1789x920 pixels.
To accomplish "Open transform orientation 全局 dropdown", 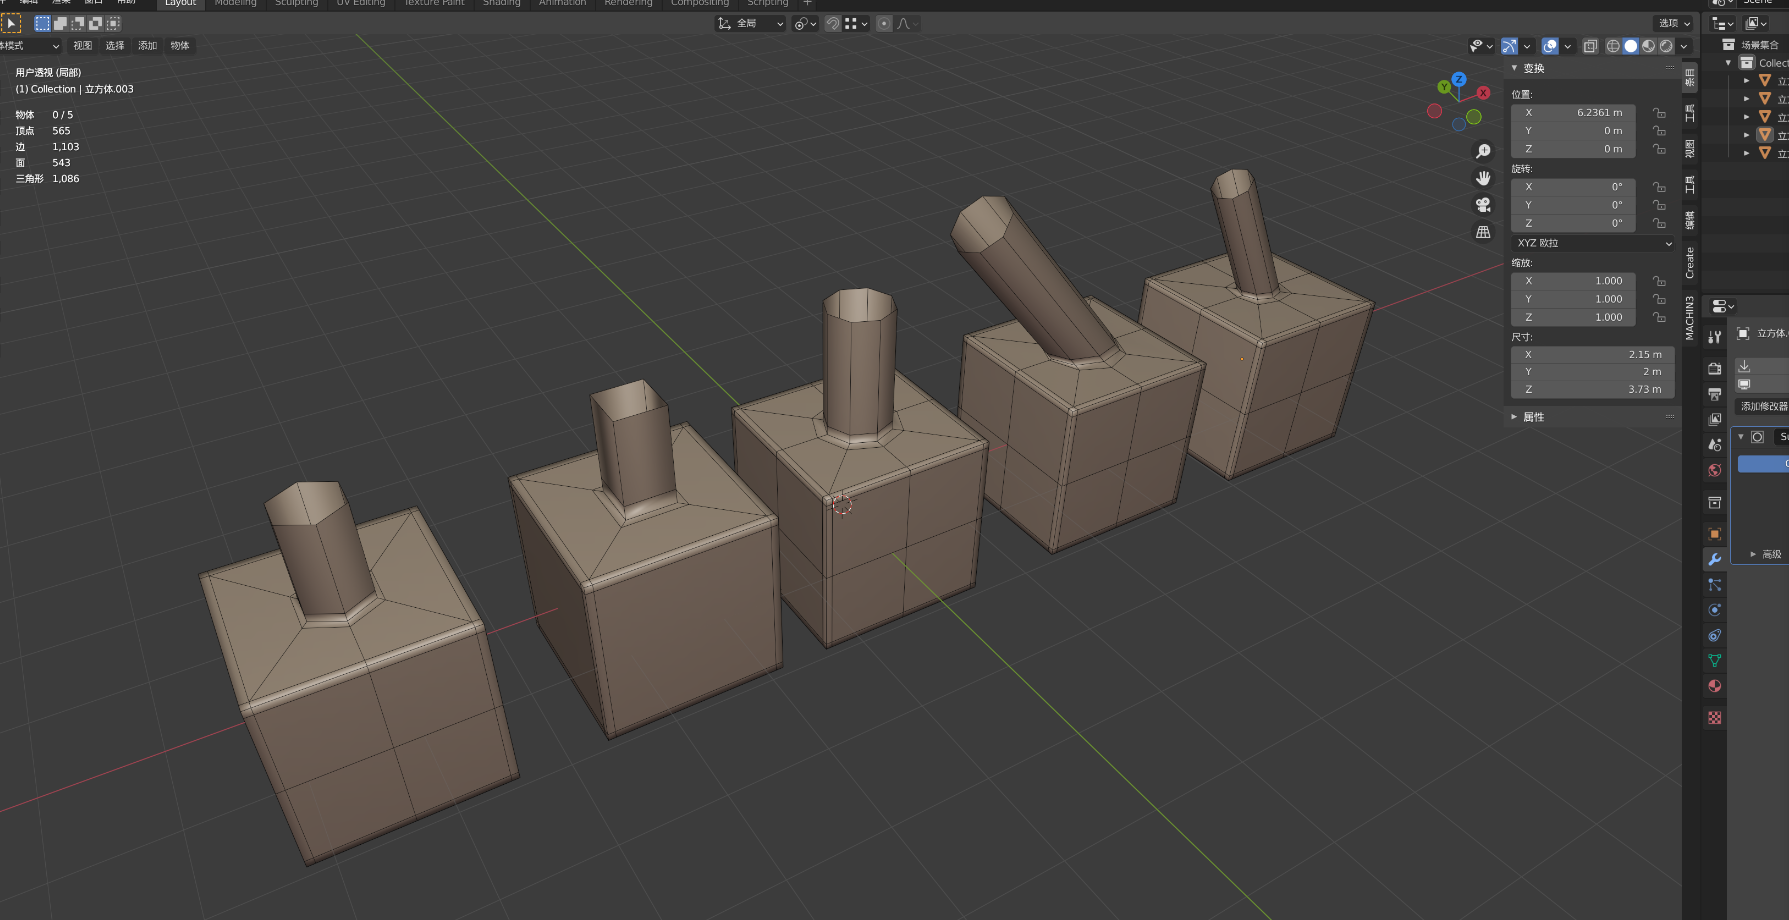I will point(751,23).
